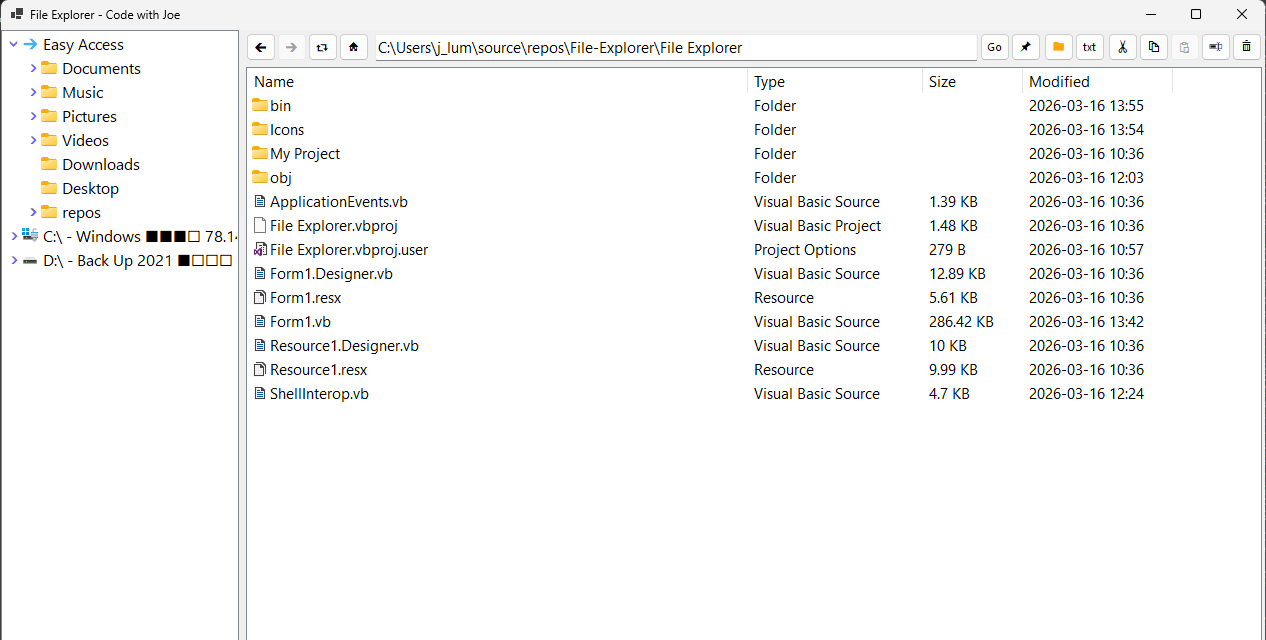Copy files using the copy icon
This screenshot has width=1266, height=640.
(1153, 46)
